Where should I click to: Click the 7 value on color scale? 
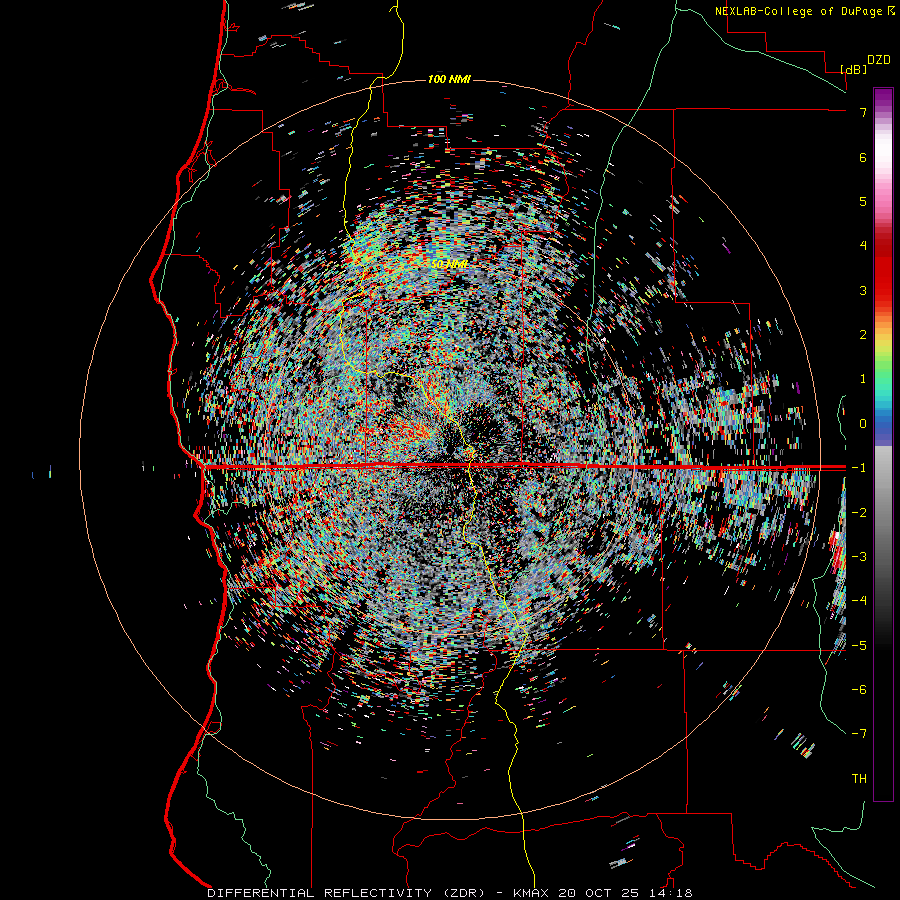pos(863,112)
